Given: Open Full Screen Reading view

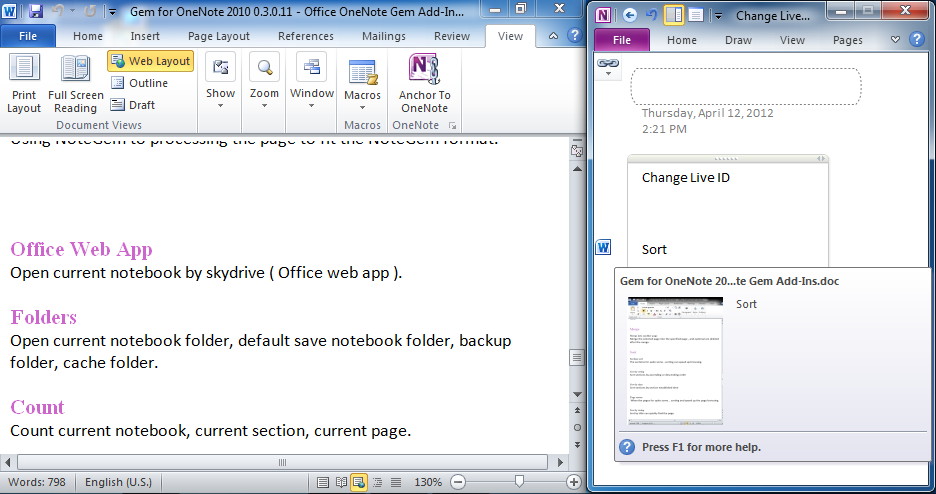Looking at the screenshot, I should point(75,84).
